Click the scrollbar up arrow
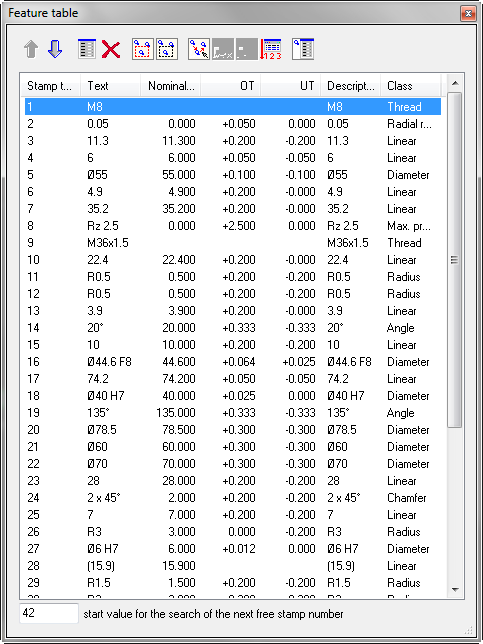Image resolution: width=483 pixels, height=644 pixels. (x=455, y=83)
